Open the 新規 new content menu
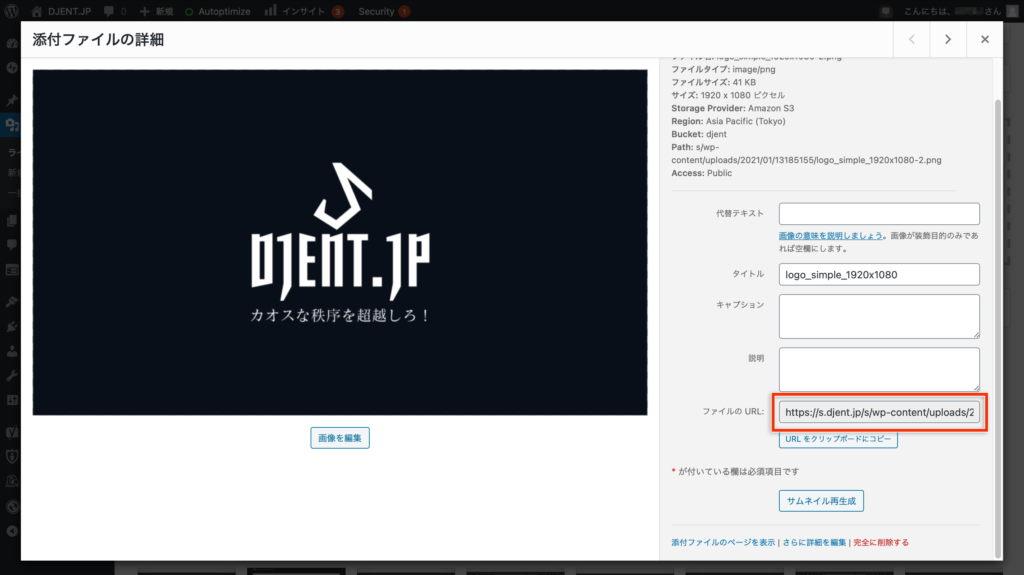The height and width of the screenshot is (575, 1024). point(156,11)
